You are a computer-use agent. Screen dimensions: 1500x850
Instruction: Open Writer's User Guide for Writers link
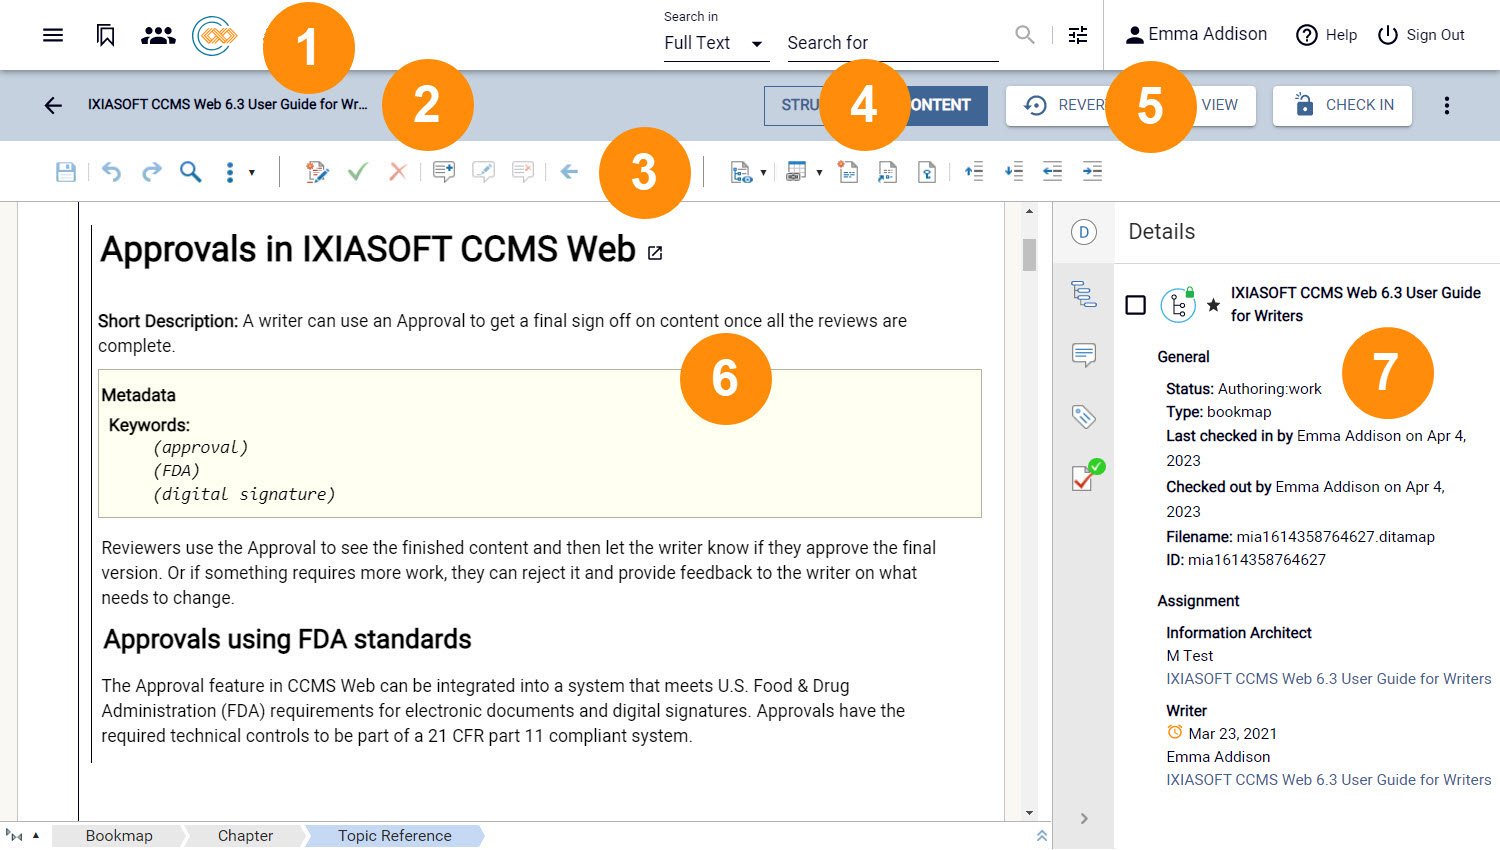point(1328,780)
